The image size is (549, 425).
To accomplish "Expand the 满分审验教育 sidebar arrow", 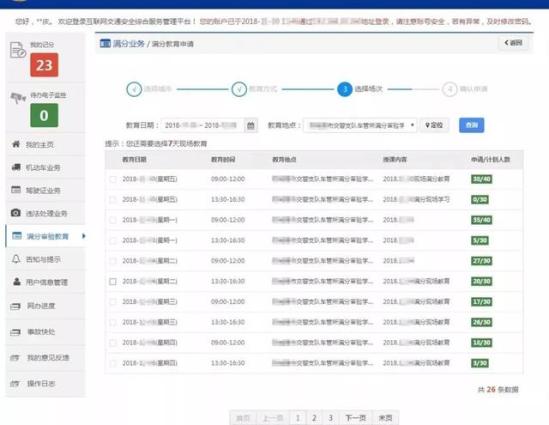I will tap(83, 236).
